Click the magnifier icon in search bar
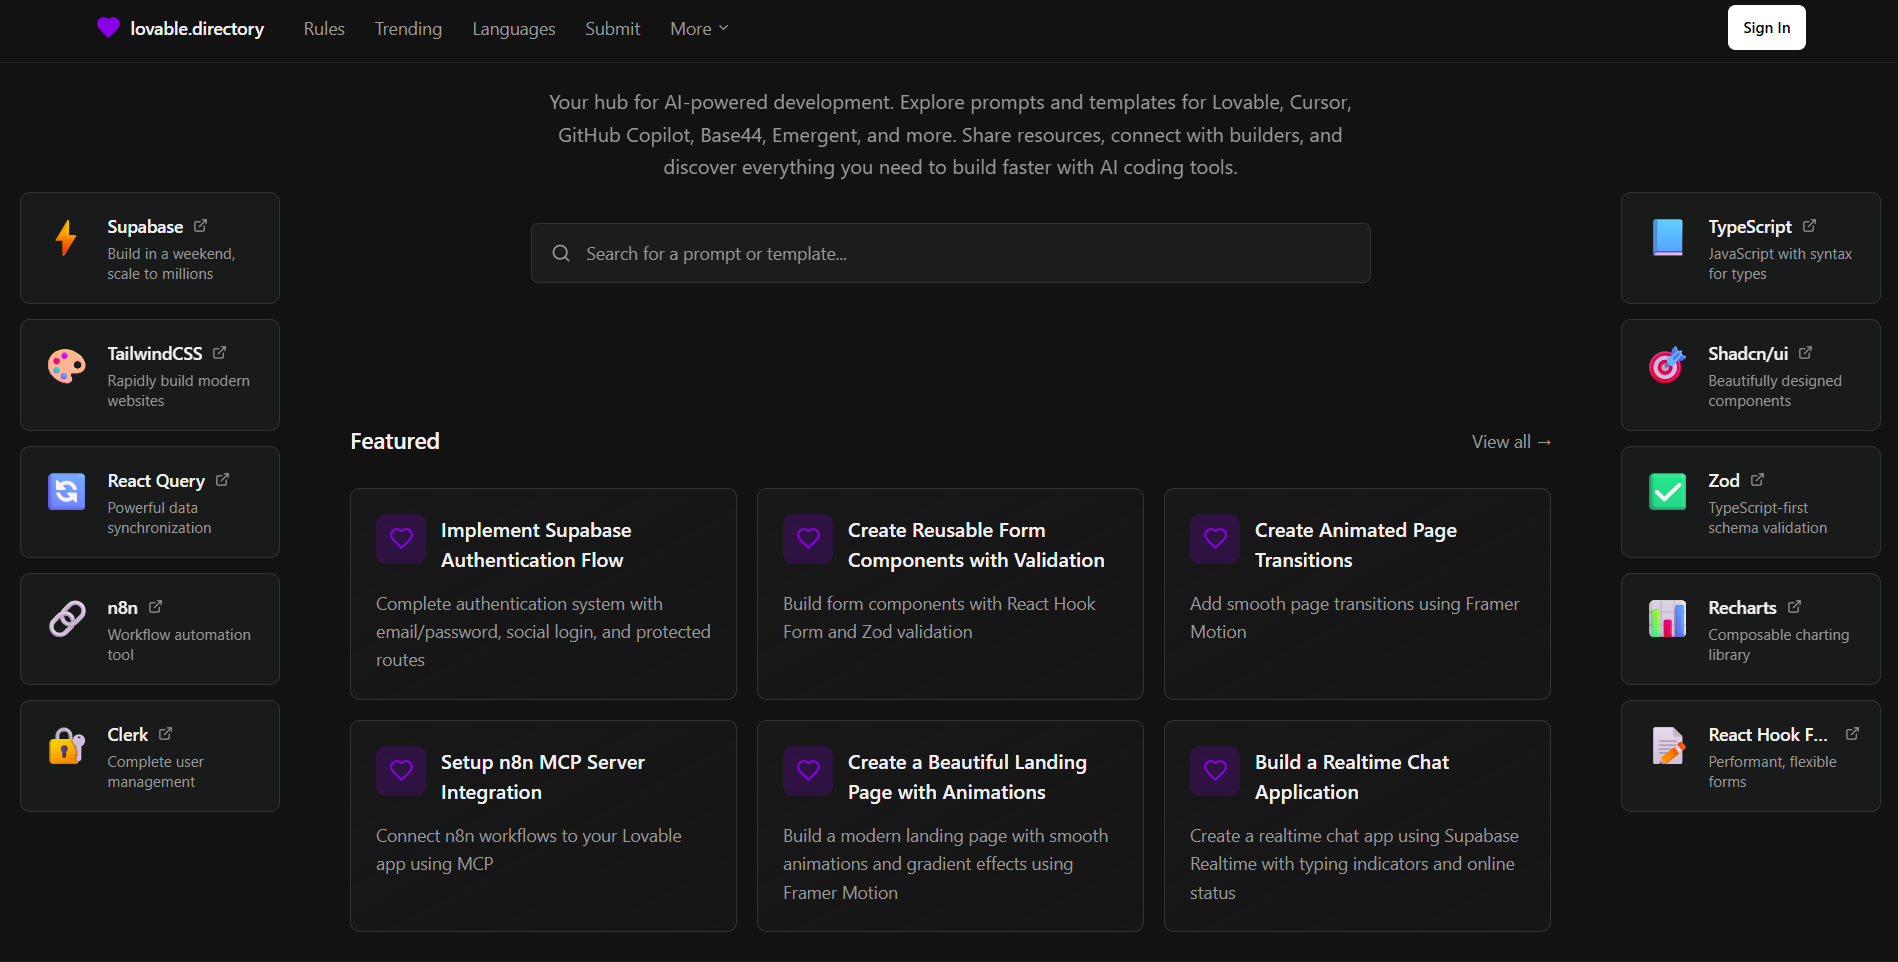Screen dimensions: 1898x962 pos(561,253)
